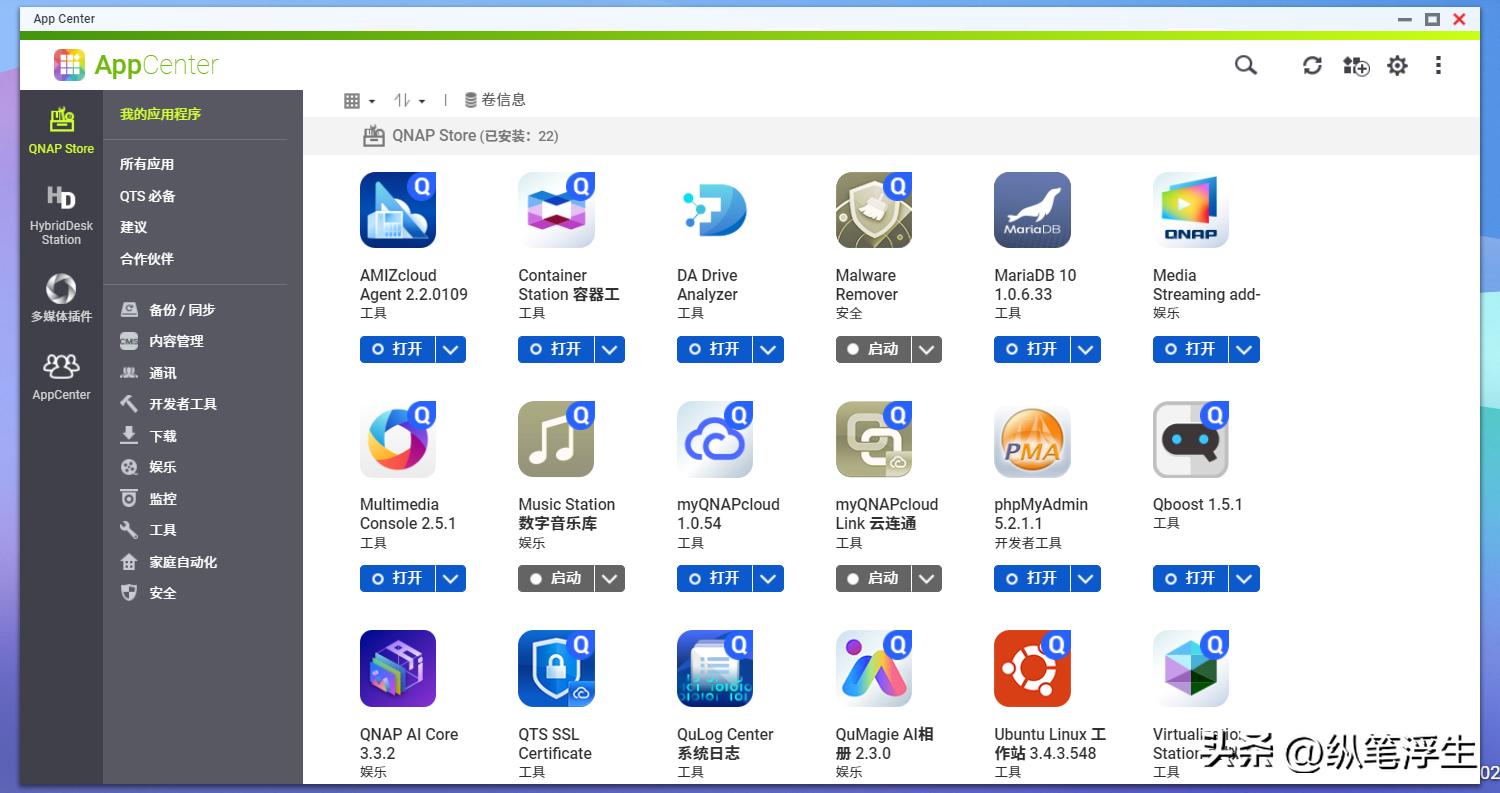Open AMIZcloud Agent with 打开 button
Viewport: 1500px width, 793px height.
pyautogui.click(x=398, y=349)
